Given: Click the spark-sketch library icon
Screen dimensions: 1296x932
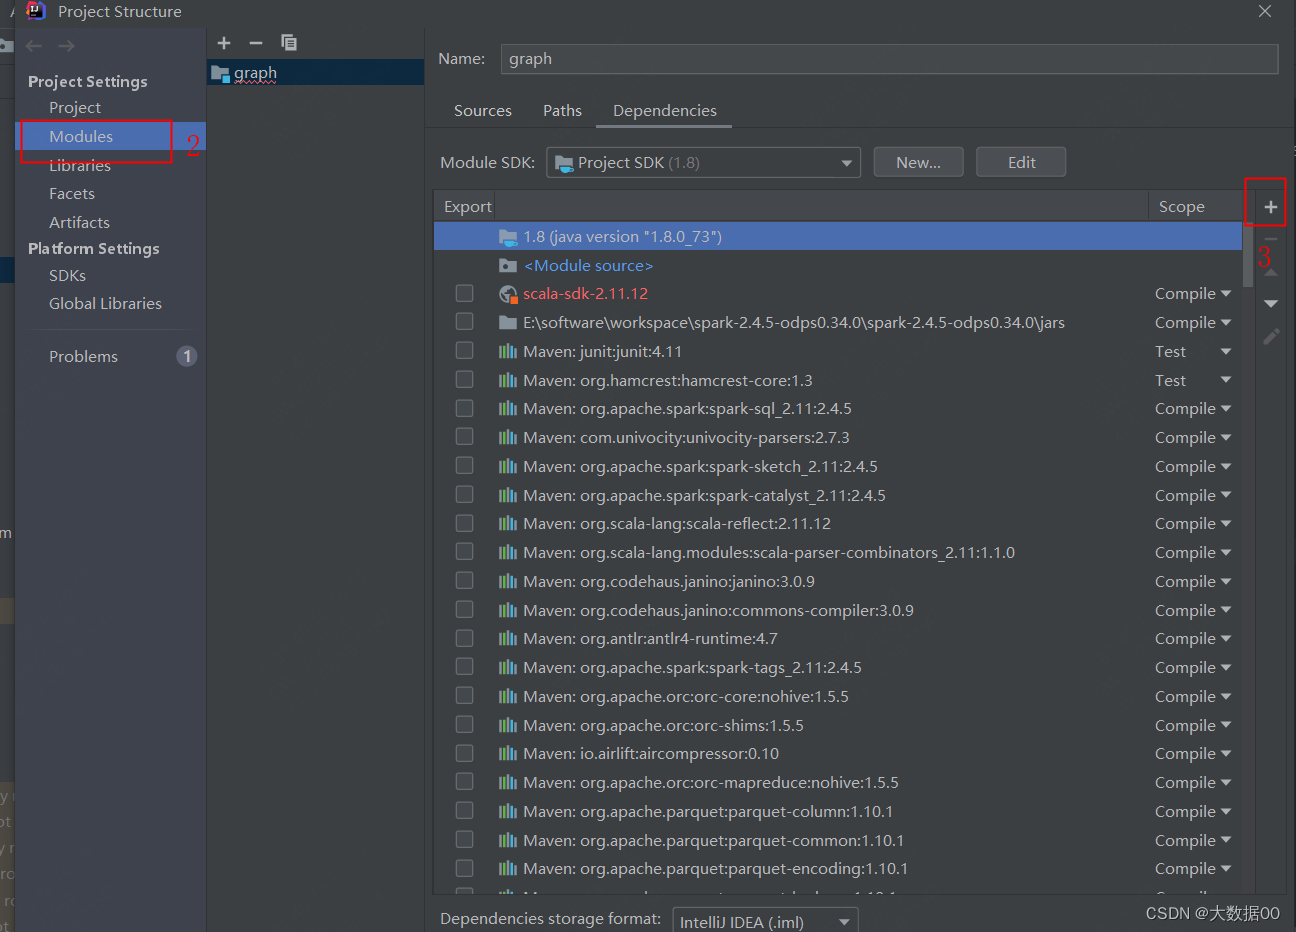Looking at the screenshot, I should (508, 467).
